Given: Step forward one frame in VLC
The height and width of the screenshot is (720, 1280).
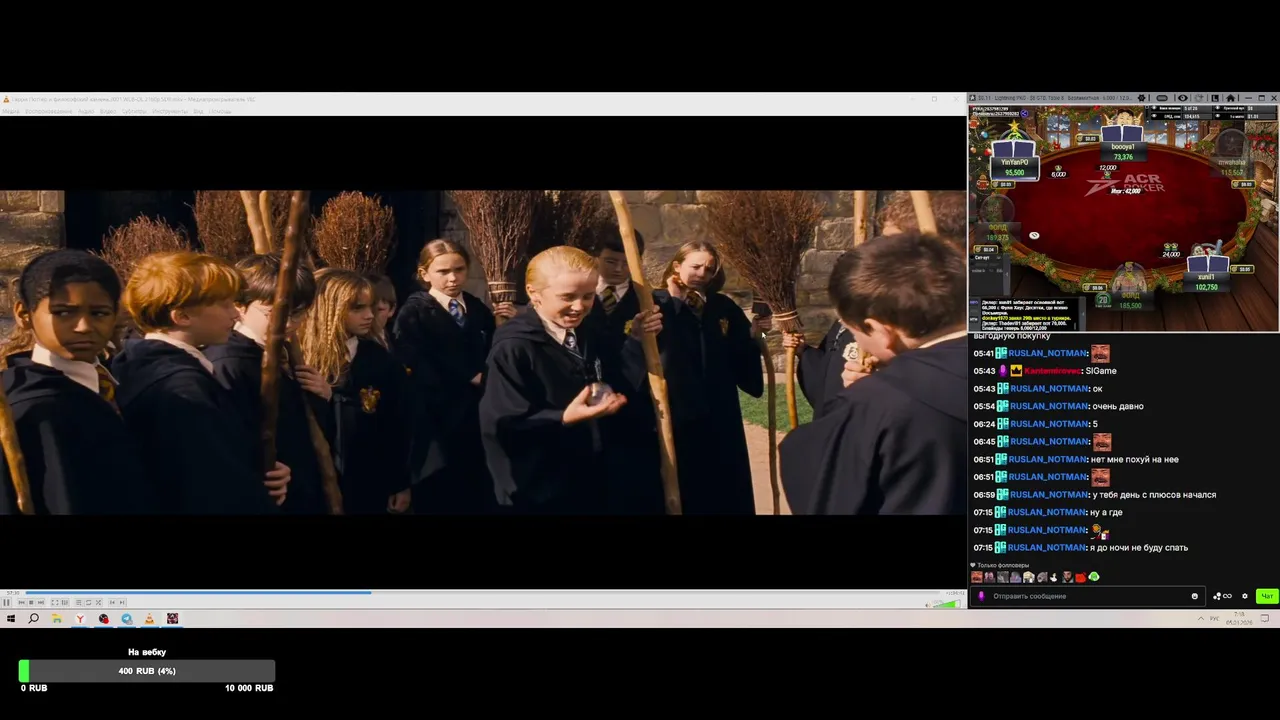Looking at the screenshot, I should point(122,602).
